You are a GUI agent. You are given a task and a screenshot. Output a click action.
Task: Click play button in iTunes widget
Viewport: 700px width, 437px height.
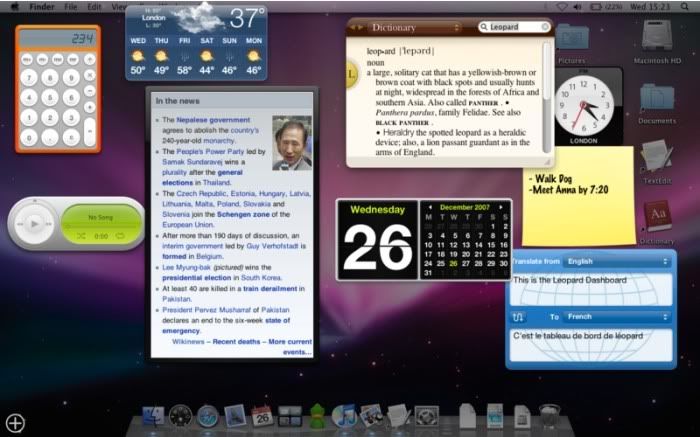(x=34, y=224)
